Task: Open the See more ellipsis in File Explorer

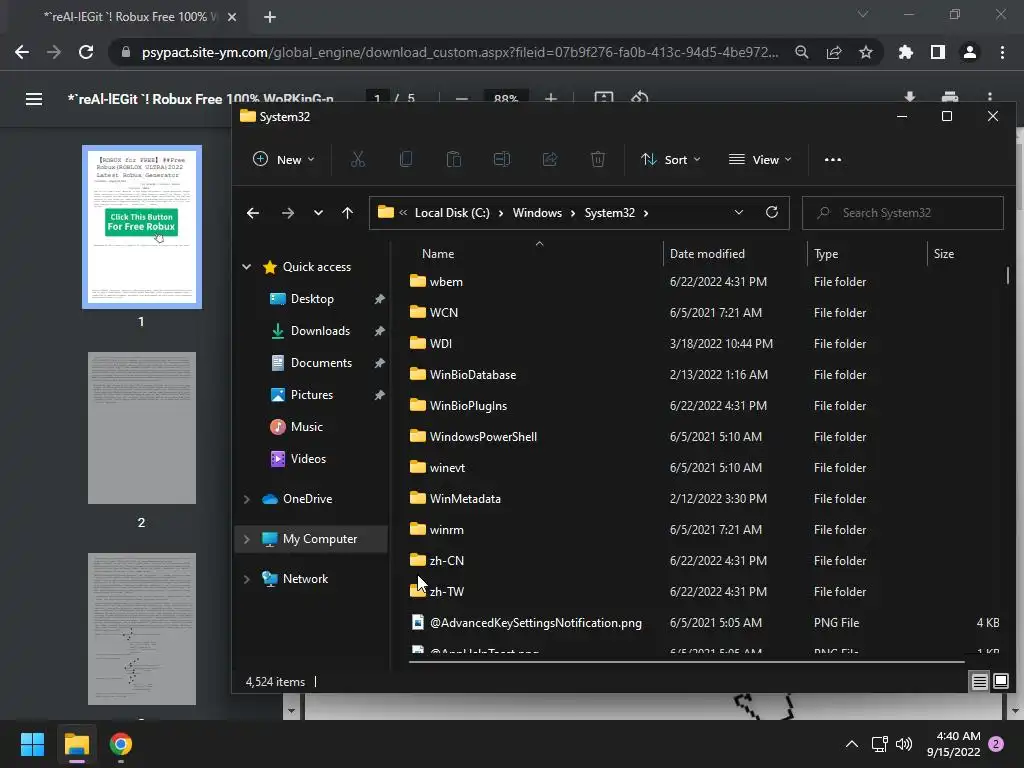Action: coord(833,159)
